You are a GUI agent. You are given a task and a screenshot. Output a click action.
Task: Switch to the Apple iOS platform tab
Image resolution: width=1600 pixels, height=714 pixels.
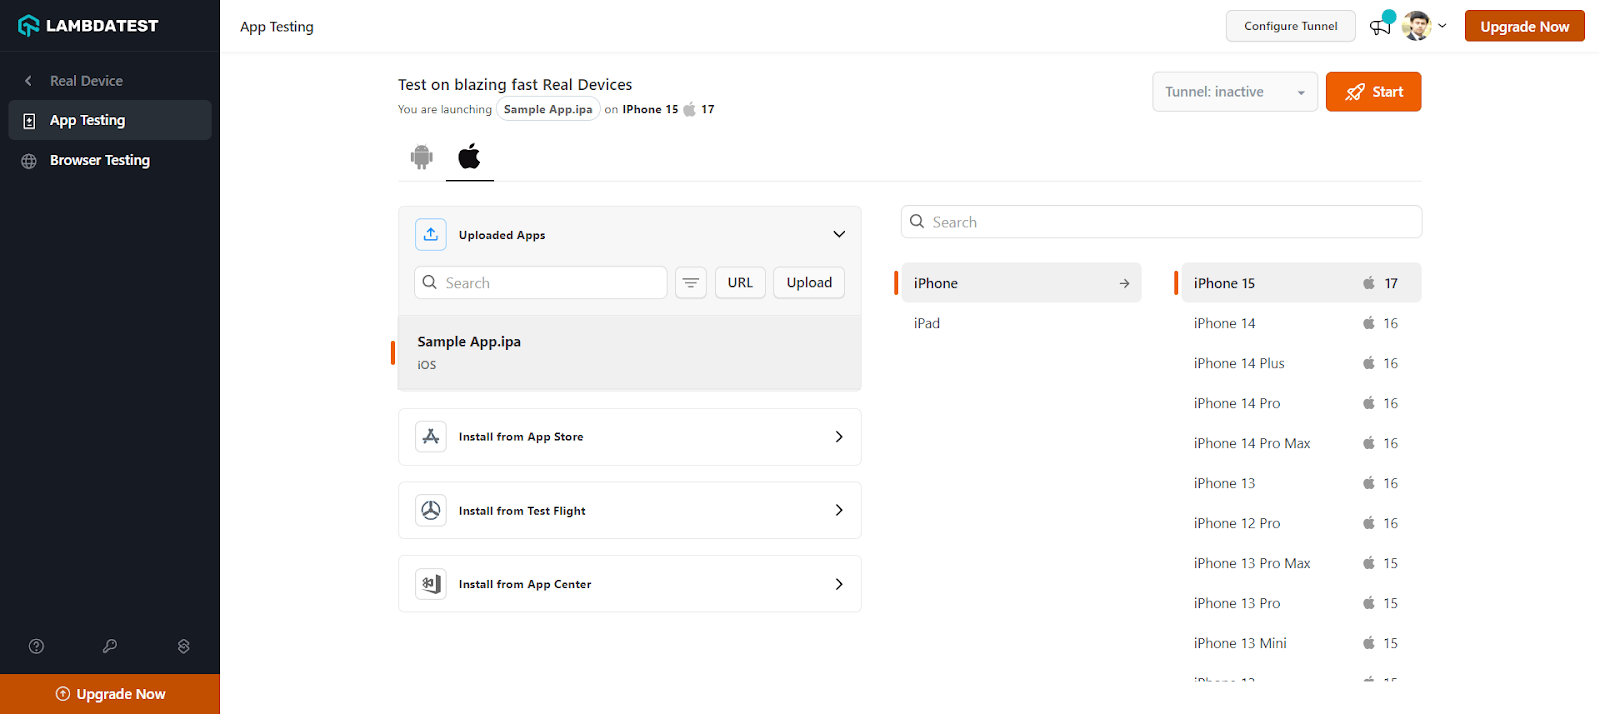pos(470,157)
